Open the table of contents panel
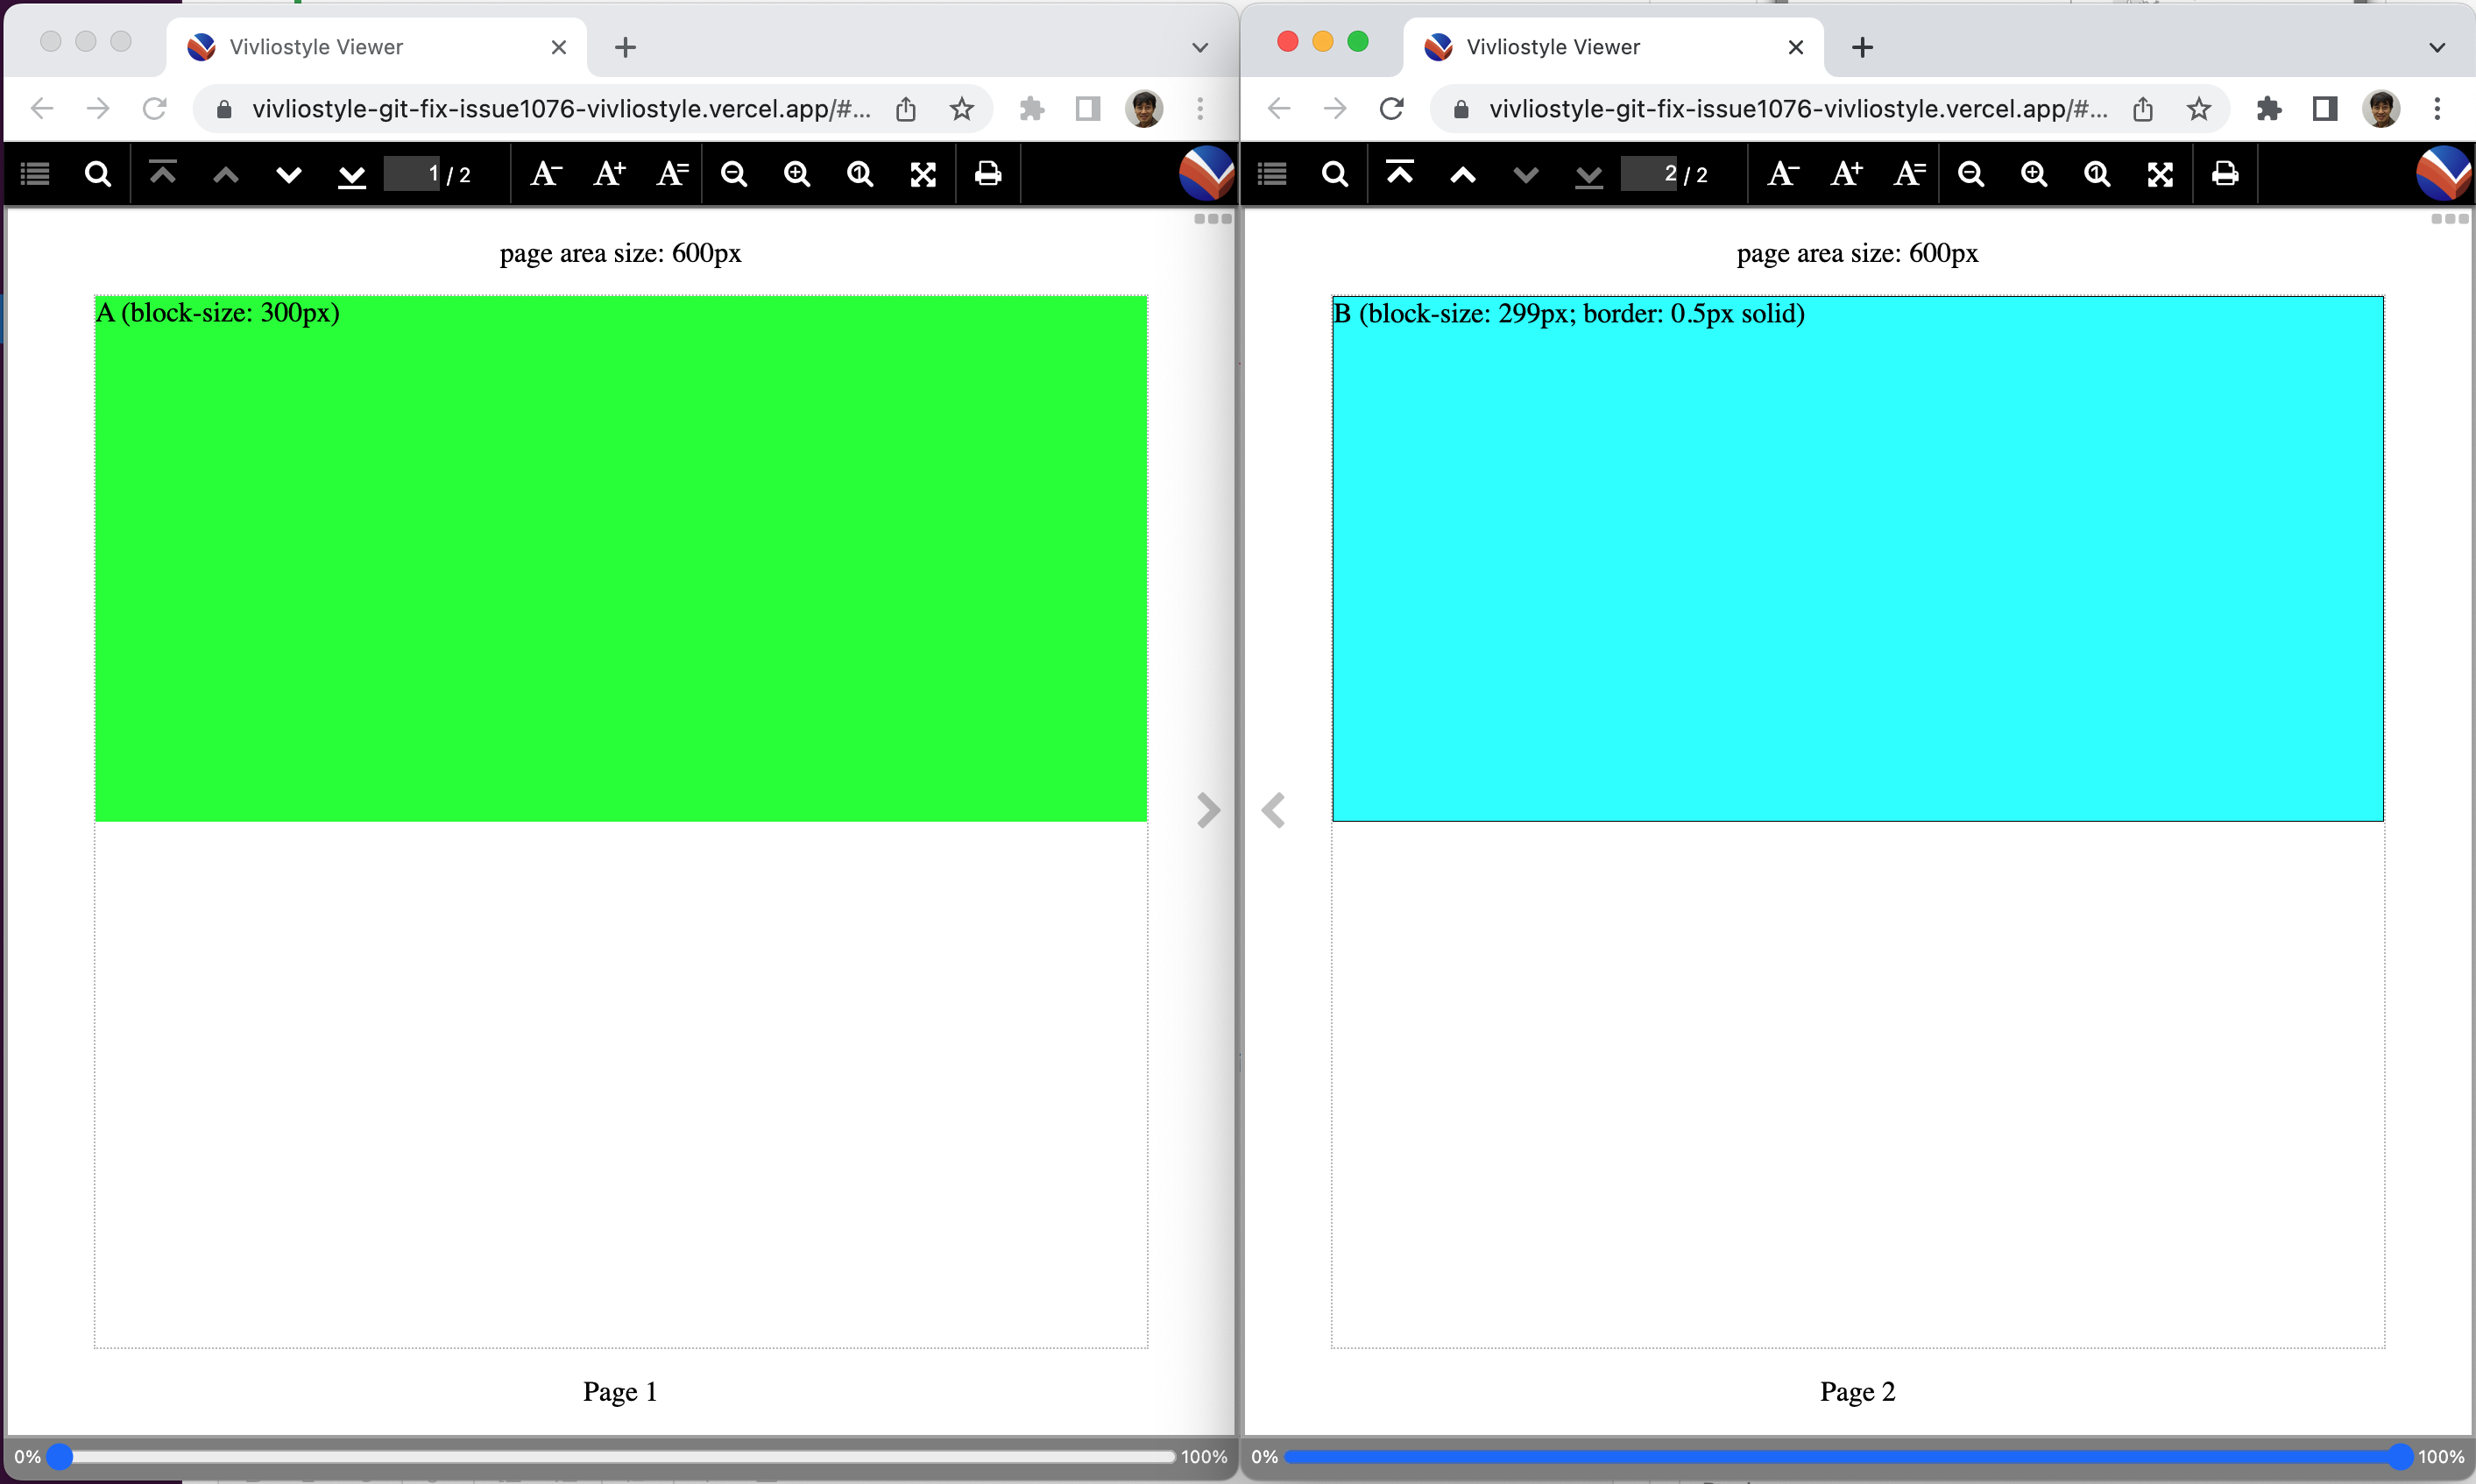Image resolution: width=2476 pixels, height=1484 pixels. point(35,173)
